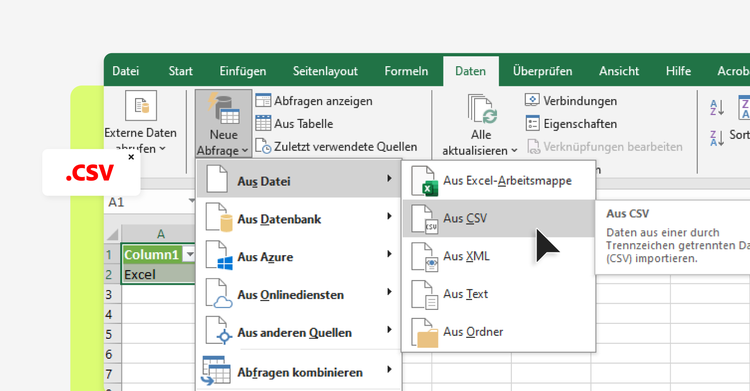
Task: Open the Überprüfen tab
Action: [542, 71]
